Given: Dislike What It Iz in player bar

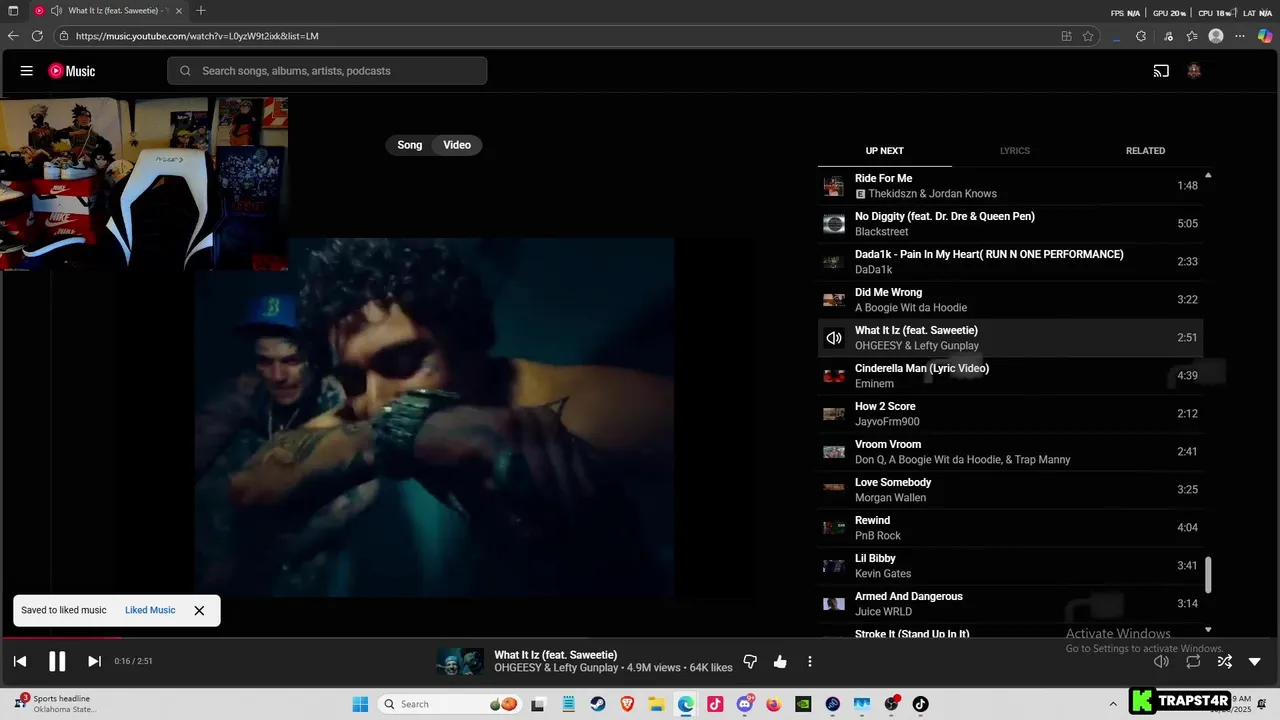Looking at the screenshot, I should click(x=750, y=662).
